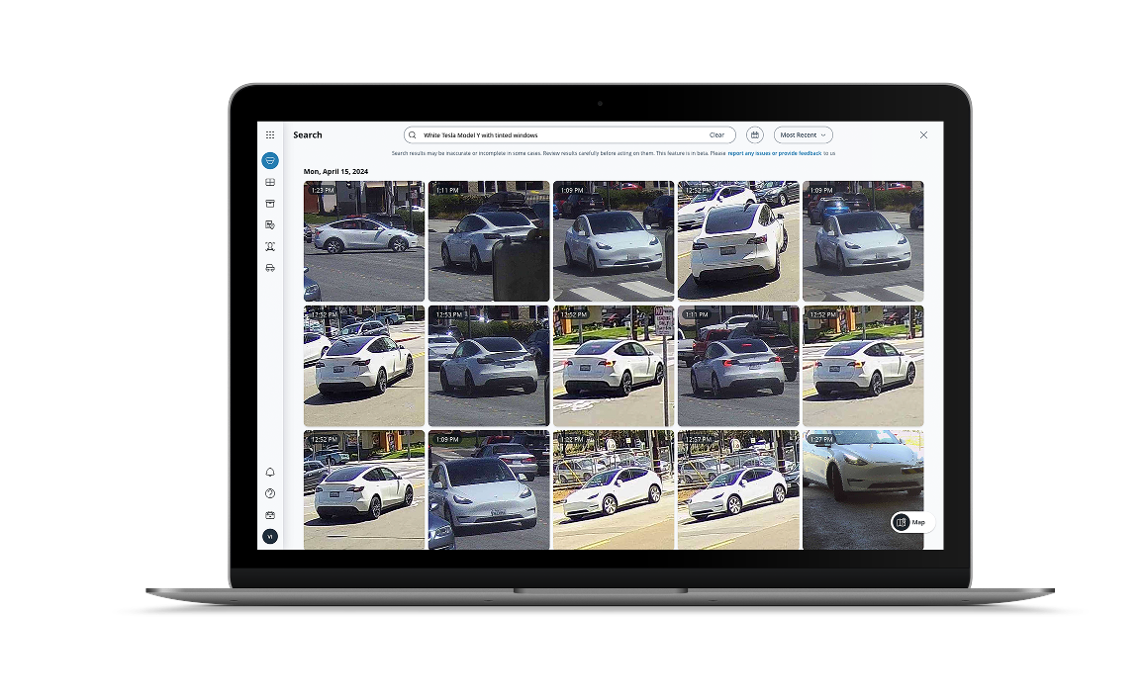Open the window-grid layout icon in sidebar
The width and height of the screenshot is (1143, 700).
pos(270,182)
